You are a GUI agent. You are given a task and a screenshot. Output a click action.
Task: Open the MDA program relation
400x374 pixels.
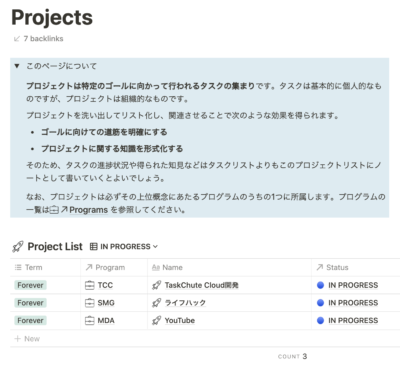point(106,321)
